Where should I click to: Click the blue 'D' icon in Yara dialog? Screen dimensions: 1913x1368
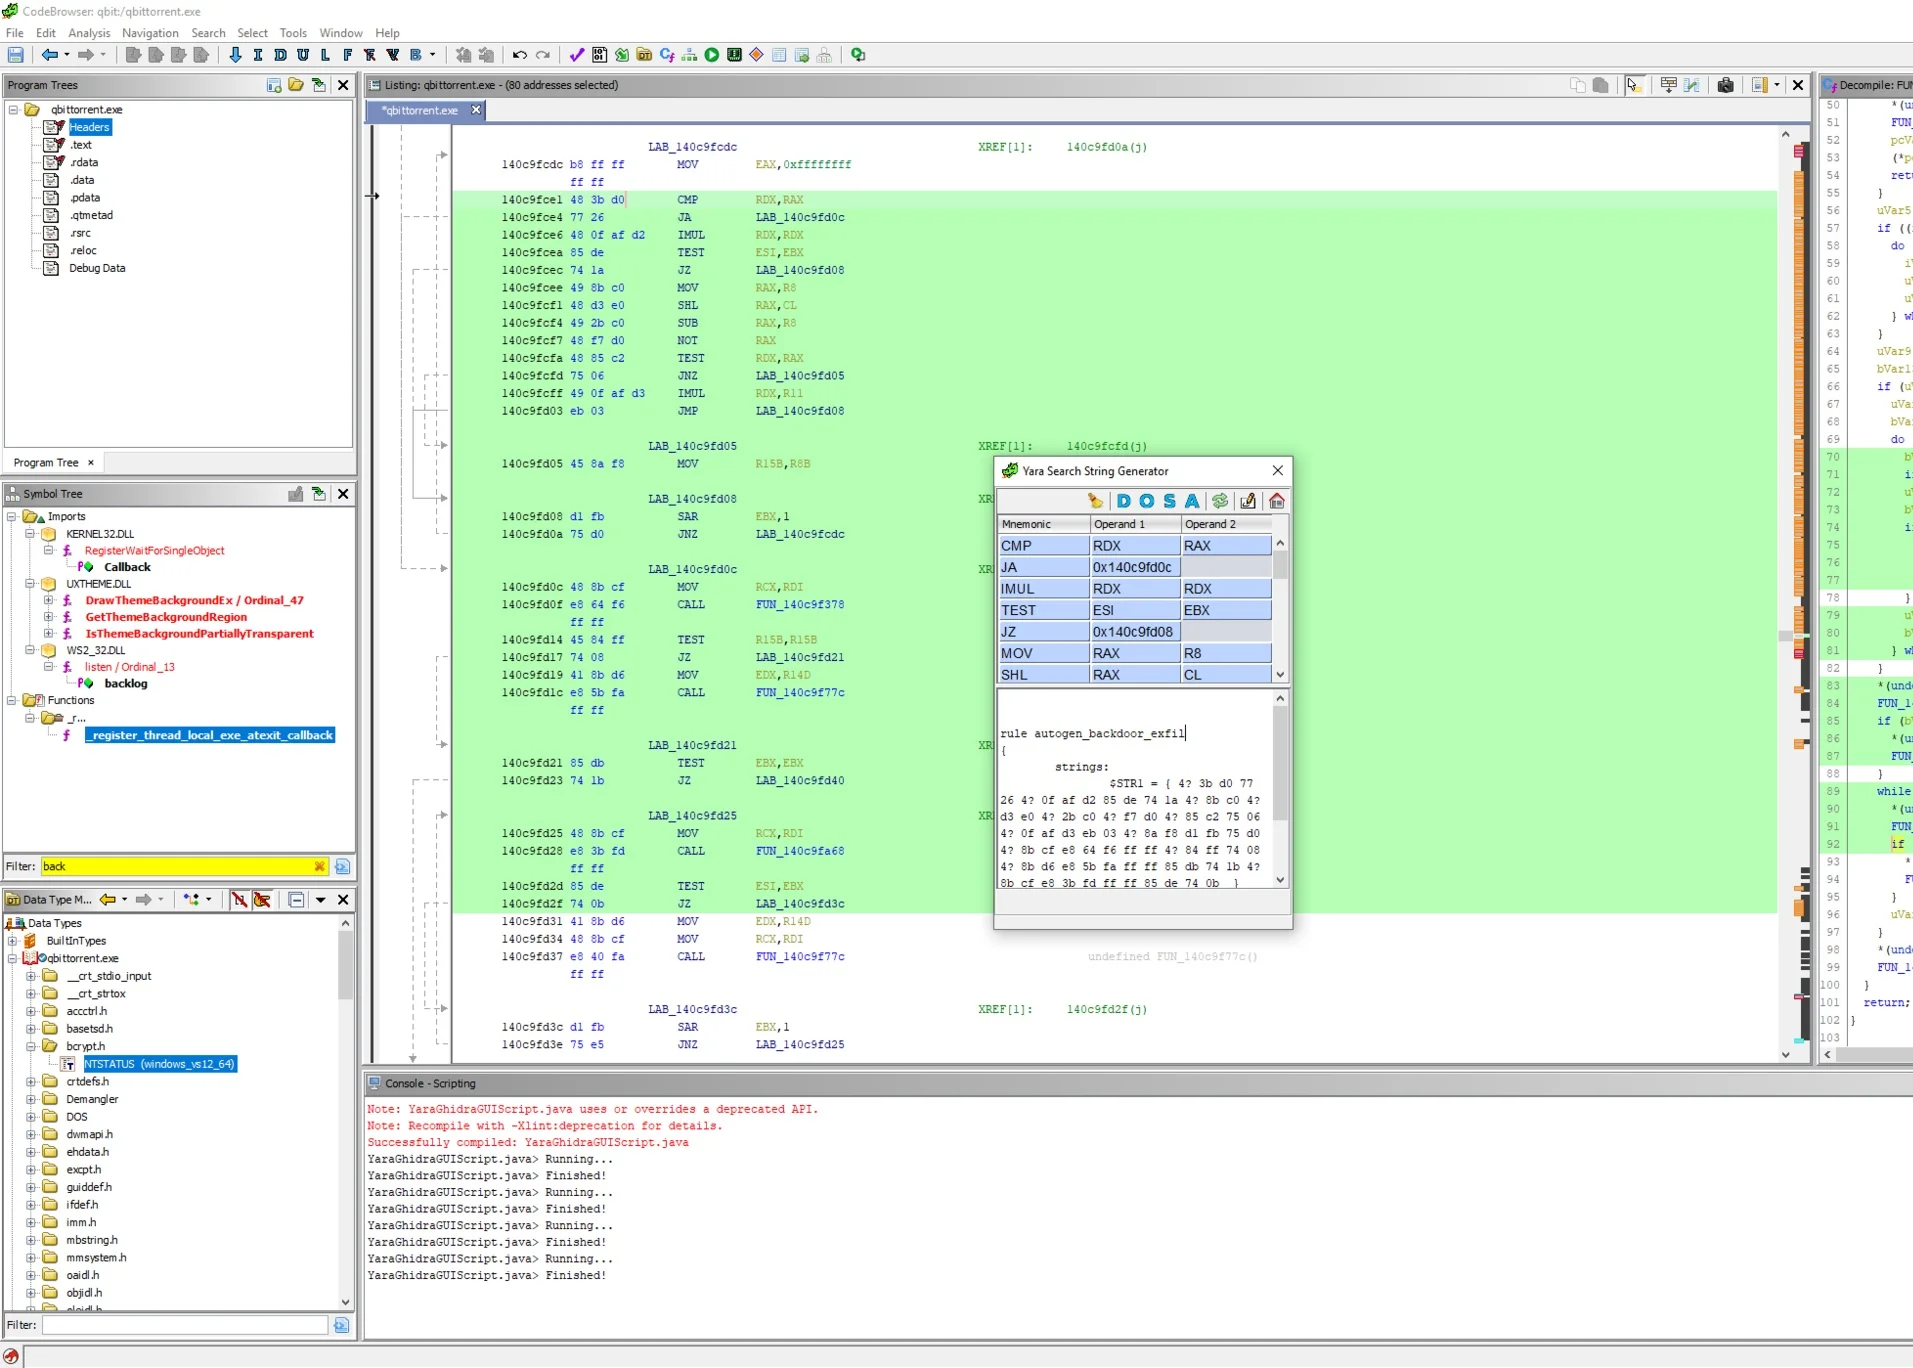pyautogui.click(x=1123, y=501)
